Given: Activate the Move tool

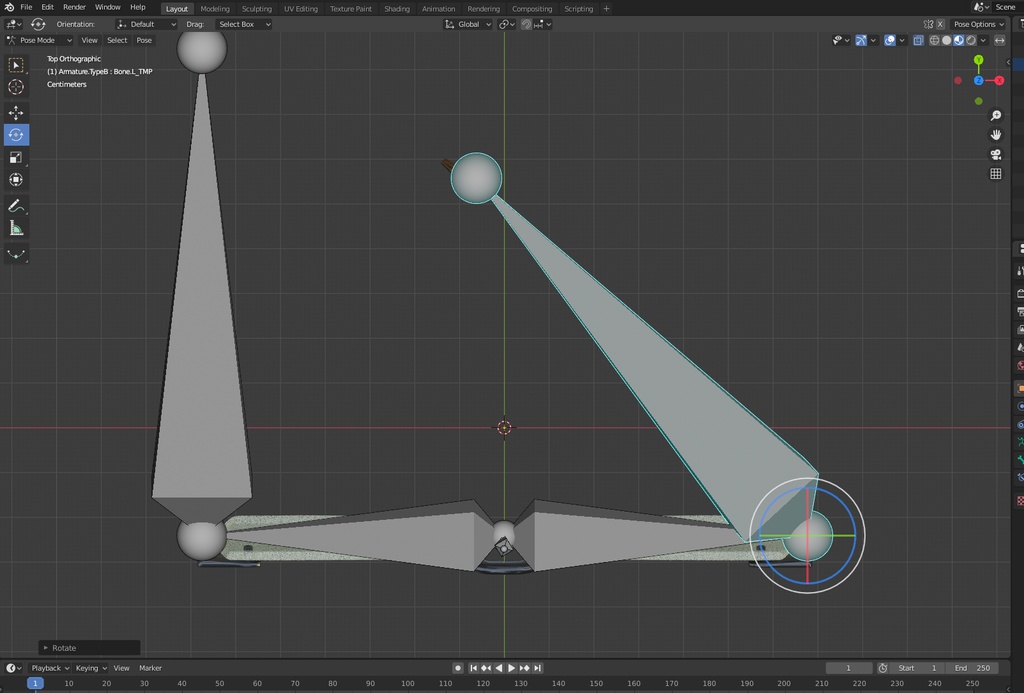Looking at the screenshot, I should point(16,112).
